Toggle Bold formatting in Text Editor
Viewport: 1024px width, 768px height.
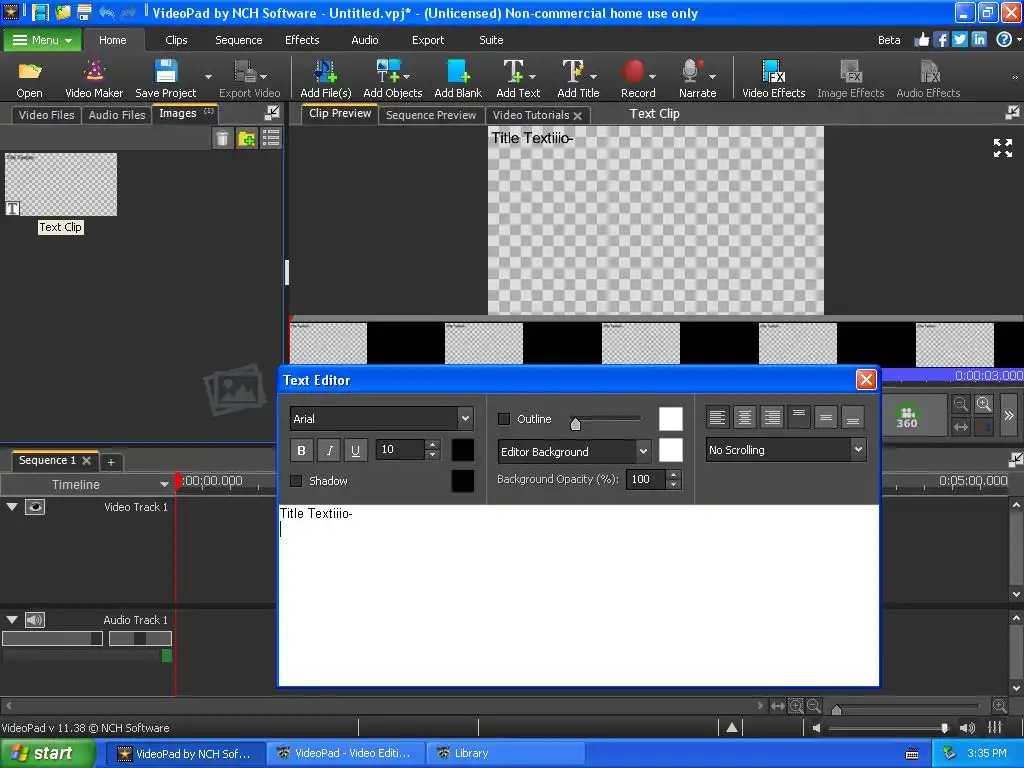tap(301, 450)
